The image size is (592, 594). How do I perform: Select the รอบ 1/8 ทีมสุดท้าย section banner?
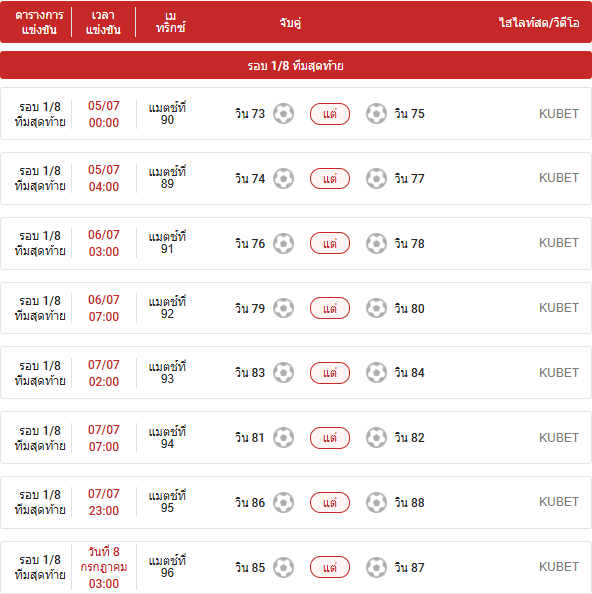tap(296, 66)
